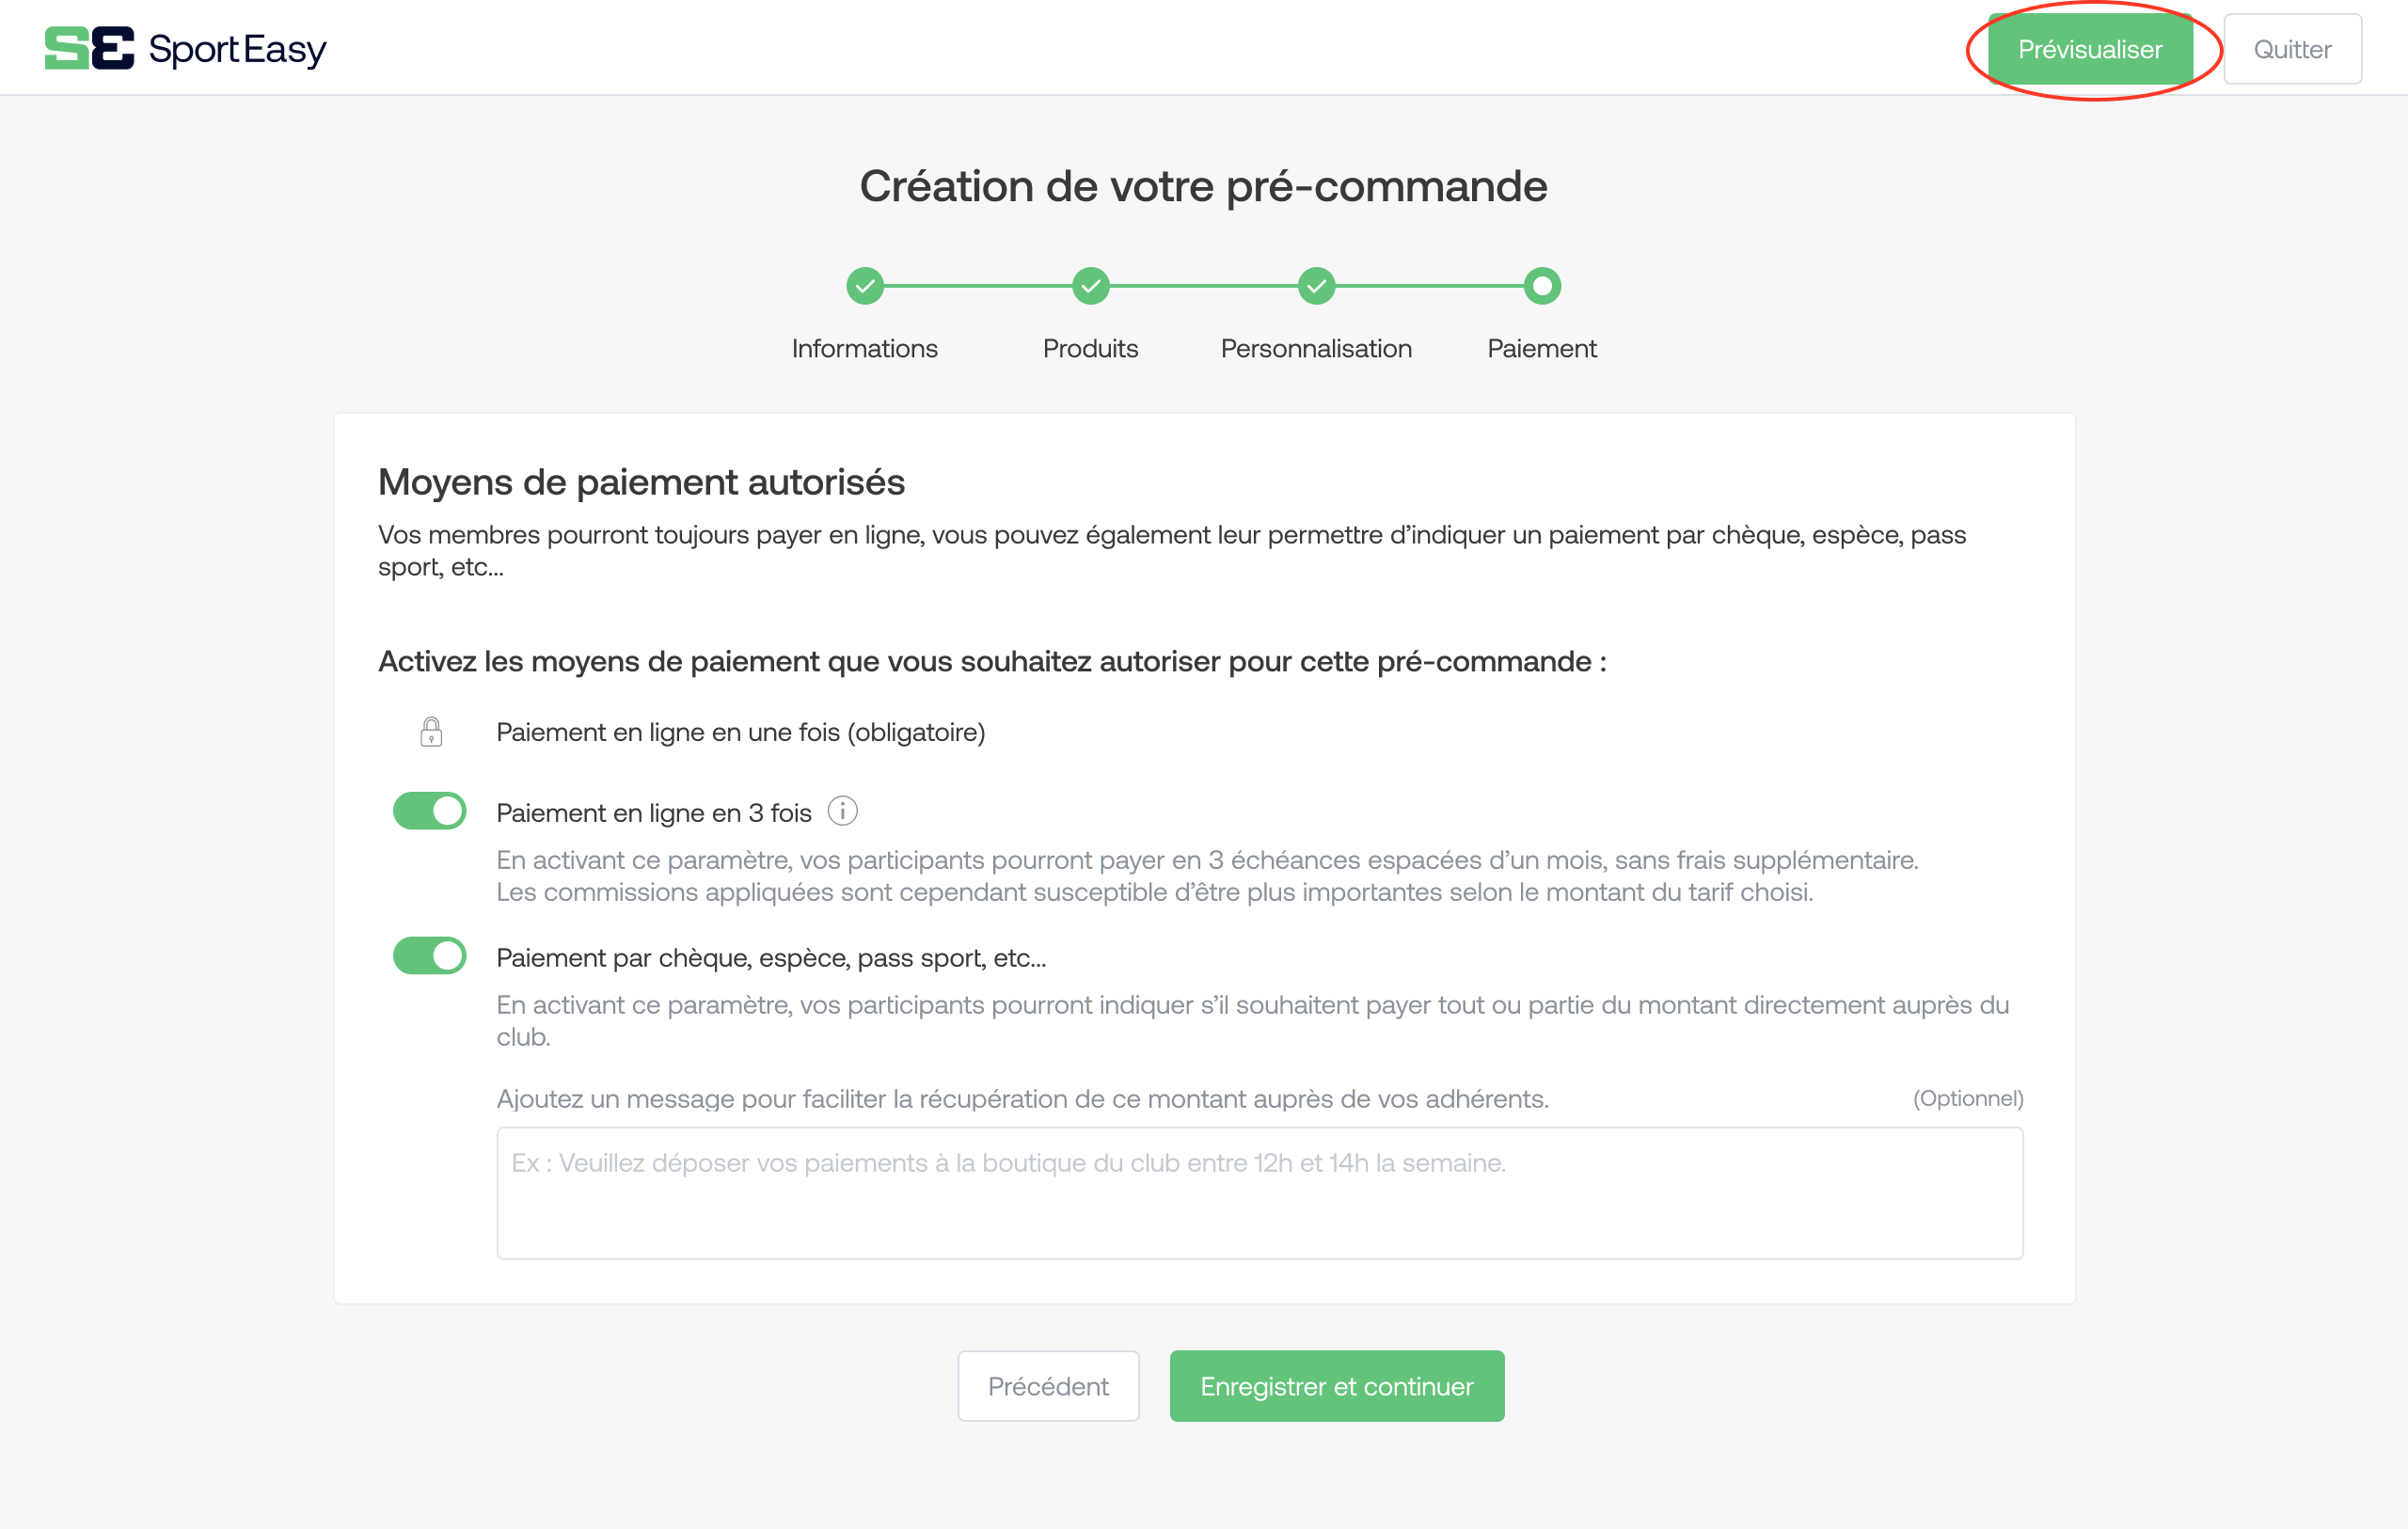2408x1529 pixels.
Task: Click the Produits step checkmark circle
Action: pos(1090,286)
